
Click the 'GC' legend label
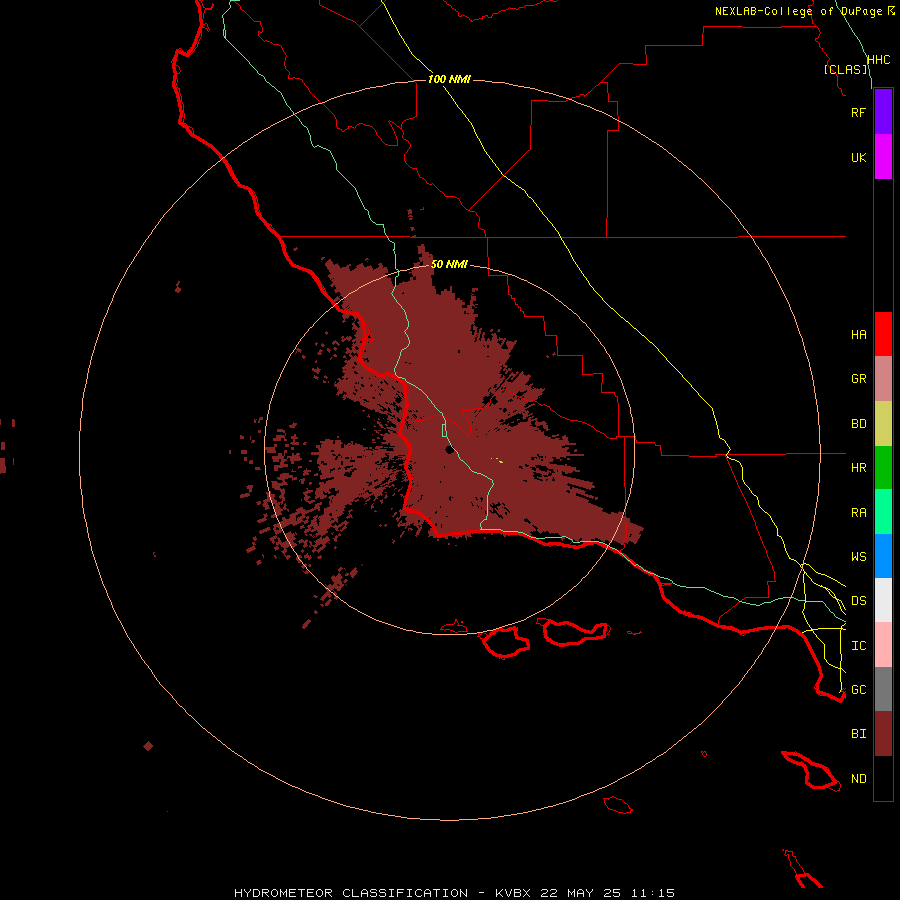click(x=858, y=689)
